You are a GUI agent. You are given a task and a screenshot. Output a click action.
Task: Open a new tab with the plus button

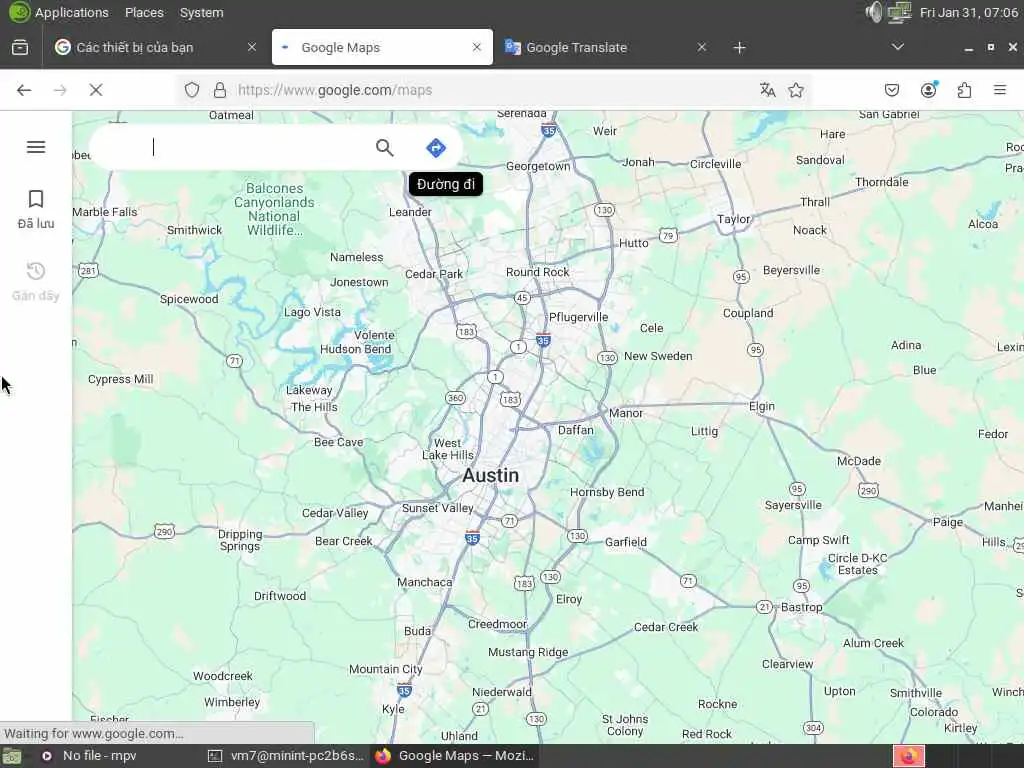click(739, 48)
